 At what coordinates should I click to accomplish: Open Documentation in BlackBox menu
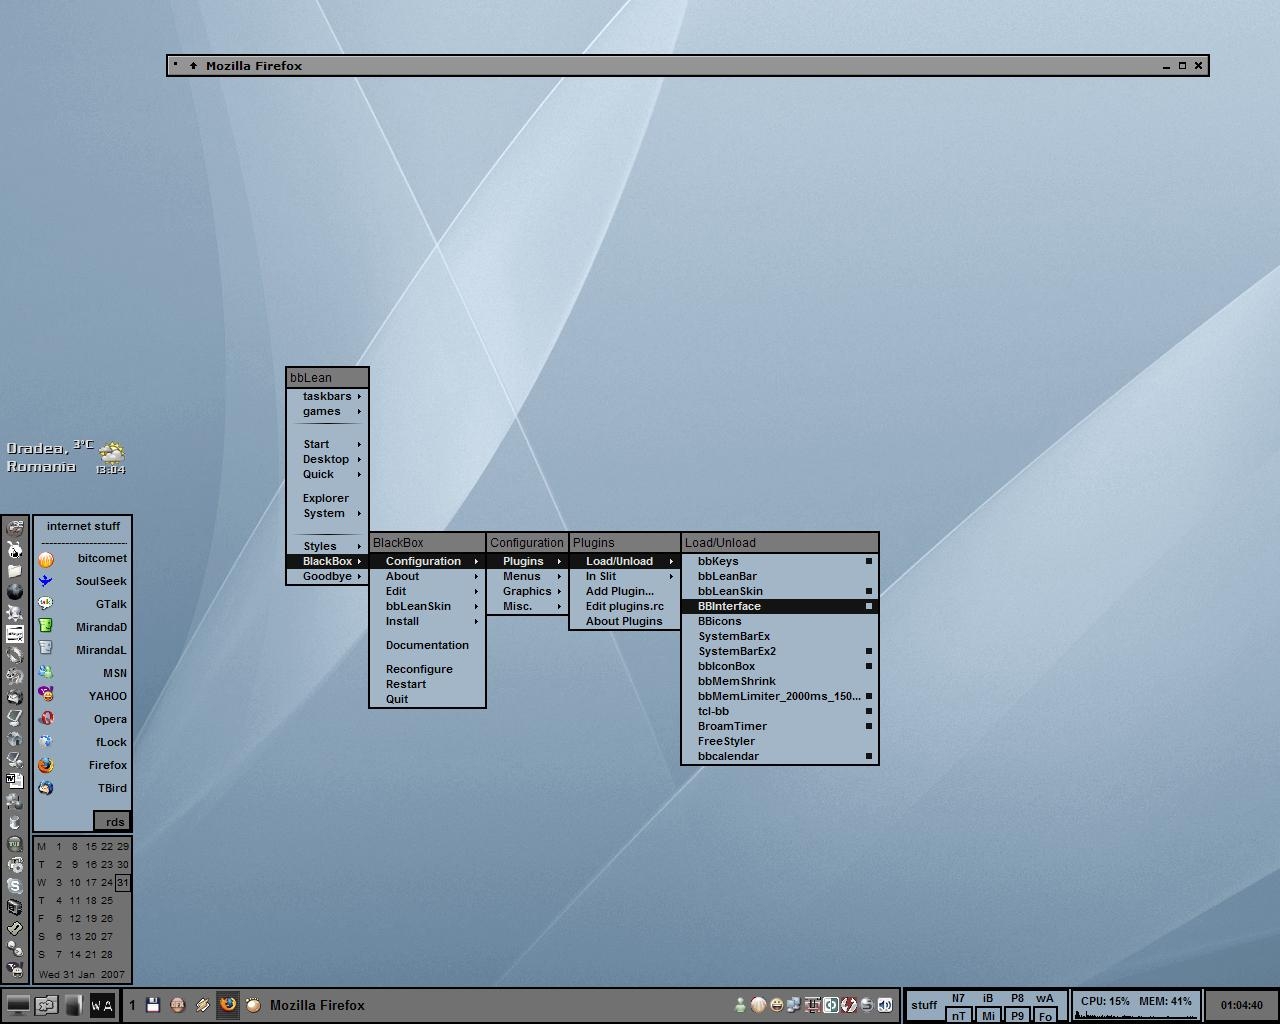click(x=427, y=645)
